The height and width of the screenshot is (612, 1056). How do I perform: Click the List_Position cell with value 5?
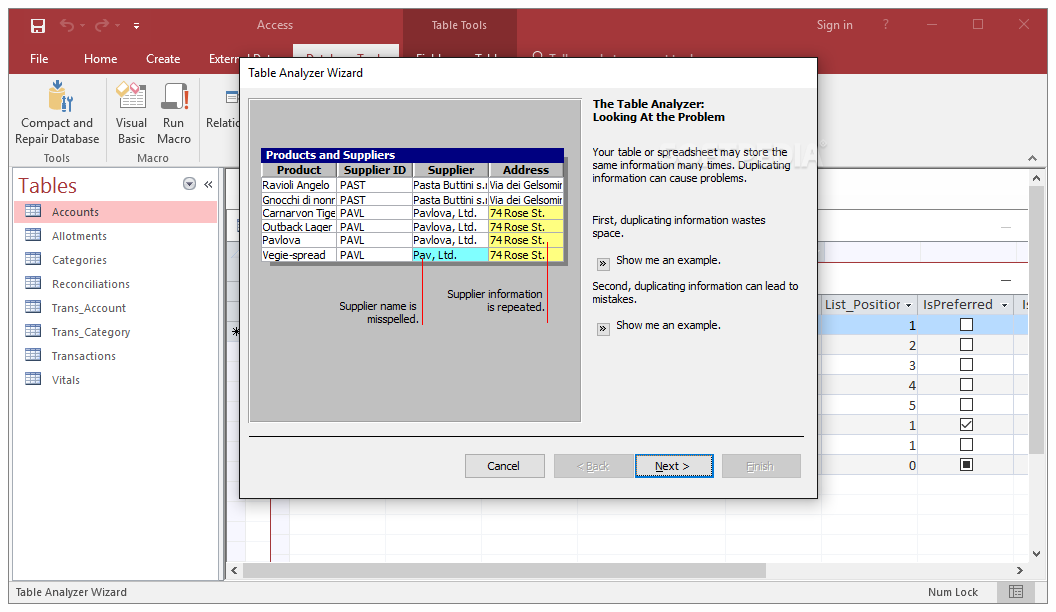point(869,405)
